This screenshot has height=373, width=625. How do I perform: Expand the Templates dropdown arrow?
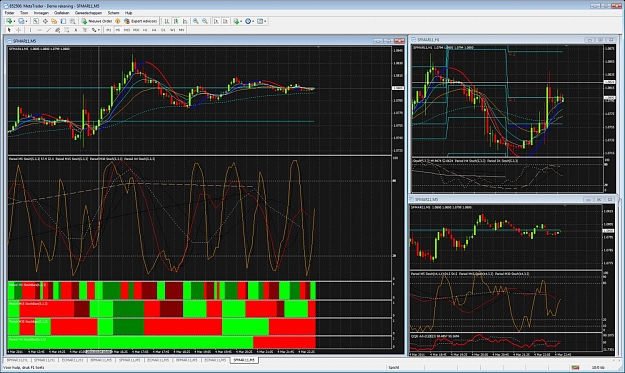tap(265, 21)
